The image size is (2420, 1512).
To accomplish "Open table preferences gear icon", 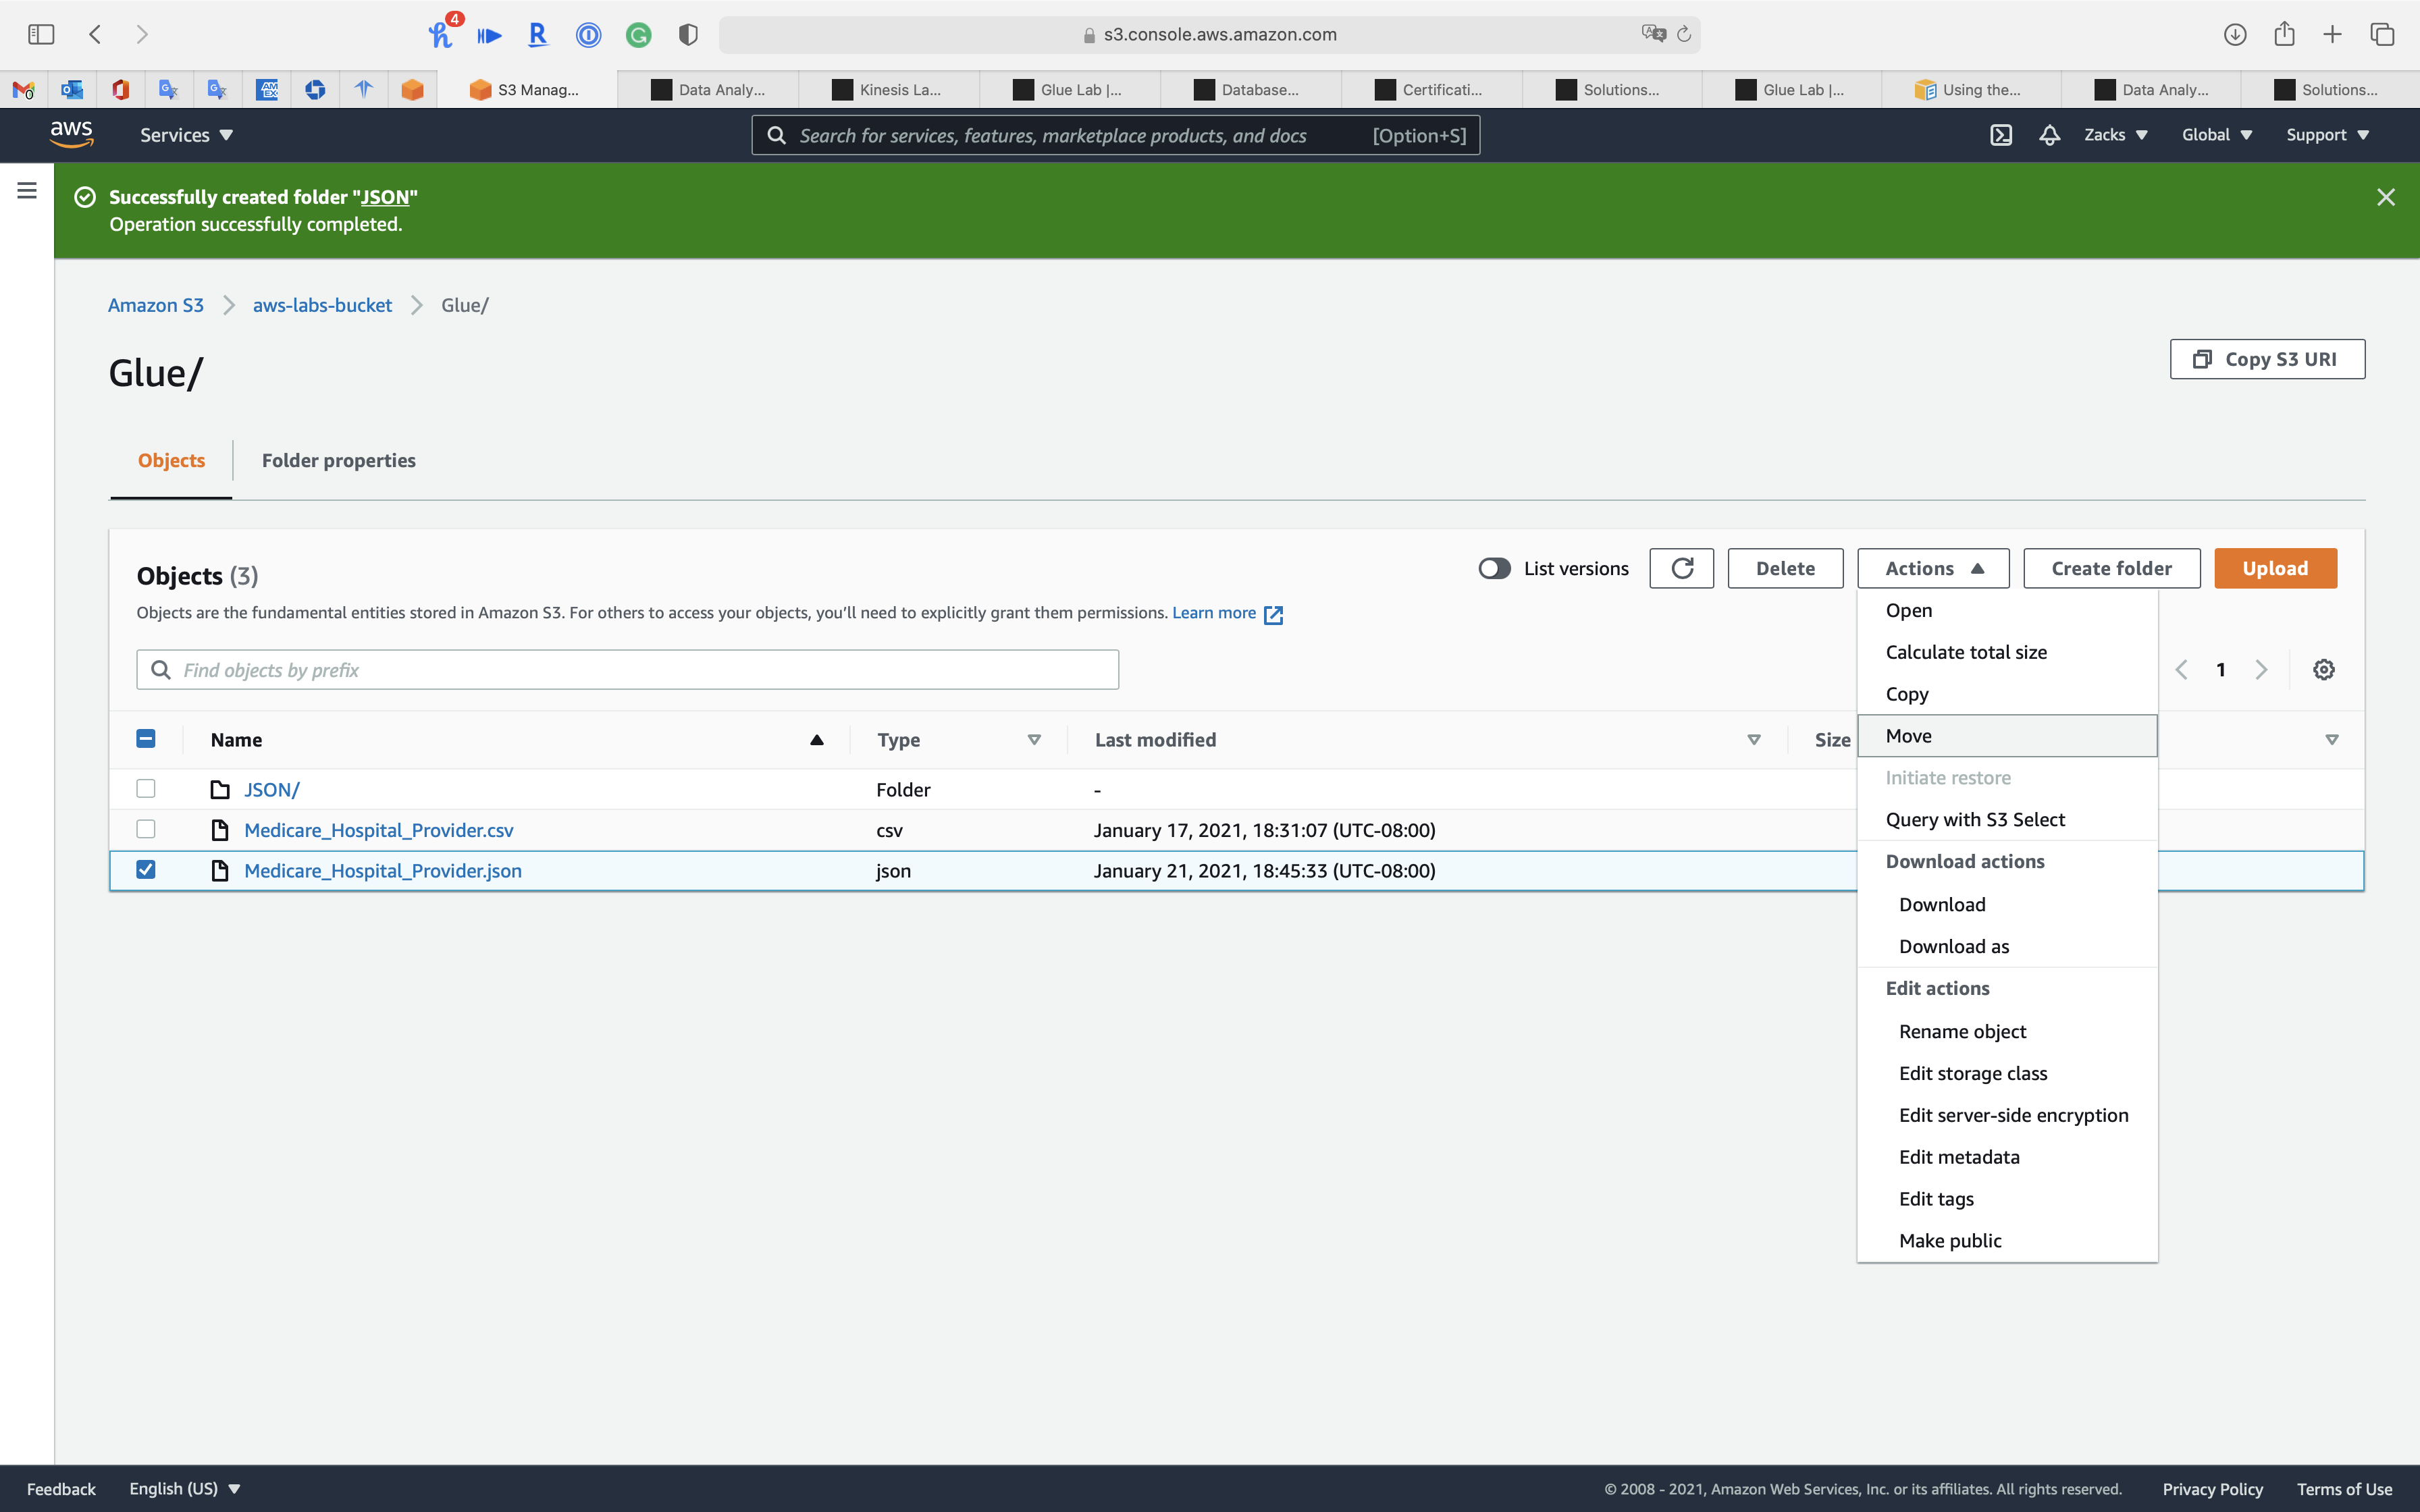I will click(2323, 670).
